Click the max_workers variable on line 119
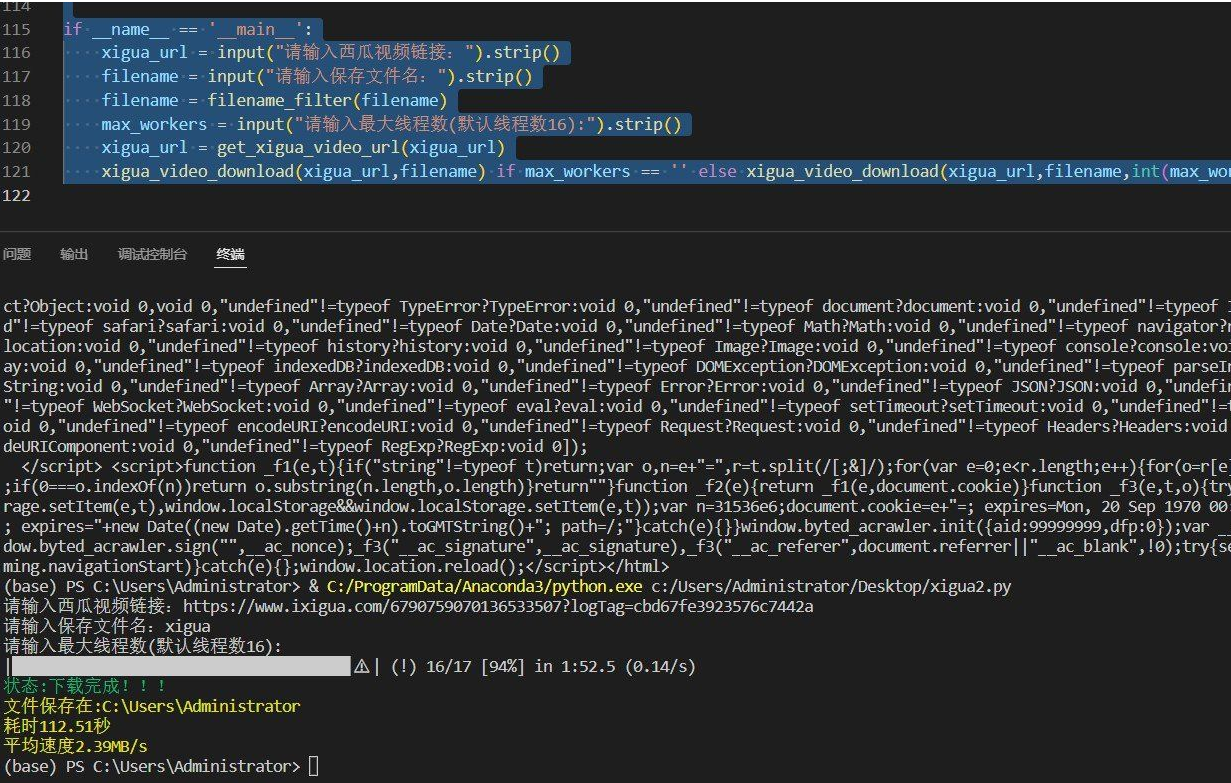The width and height of the screenshot is (1231, 783). pyautogui.click(x=153, y=125)
